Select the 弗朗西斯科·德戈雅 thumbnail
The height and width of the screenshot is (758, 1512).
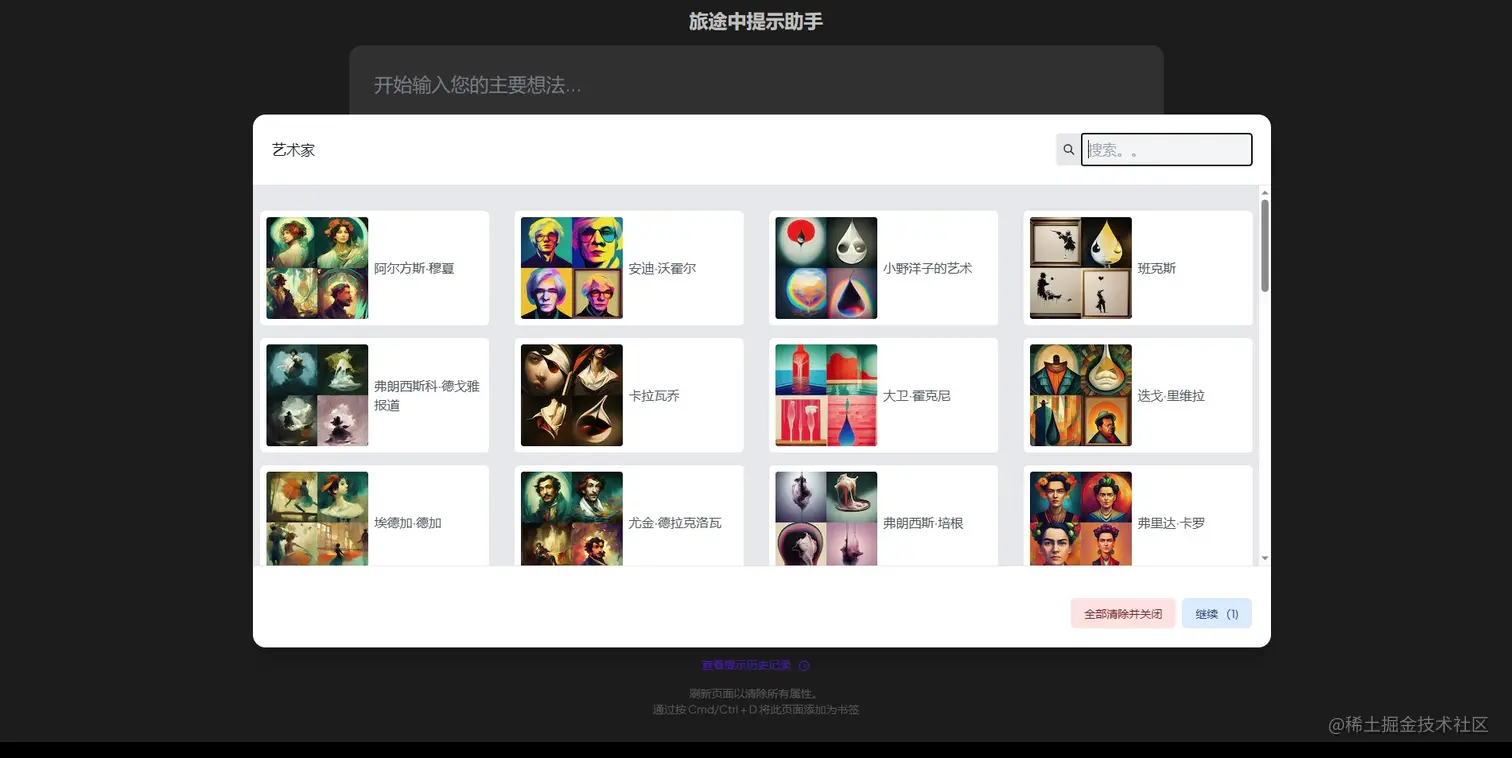pos(317,395)
